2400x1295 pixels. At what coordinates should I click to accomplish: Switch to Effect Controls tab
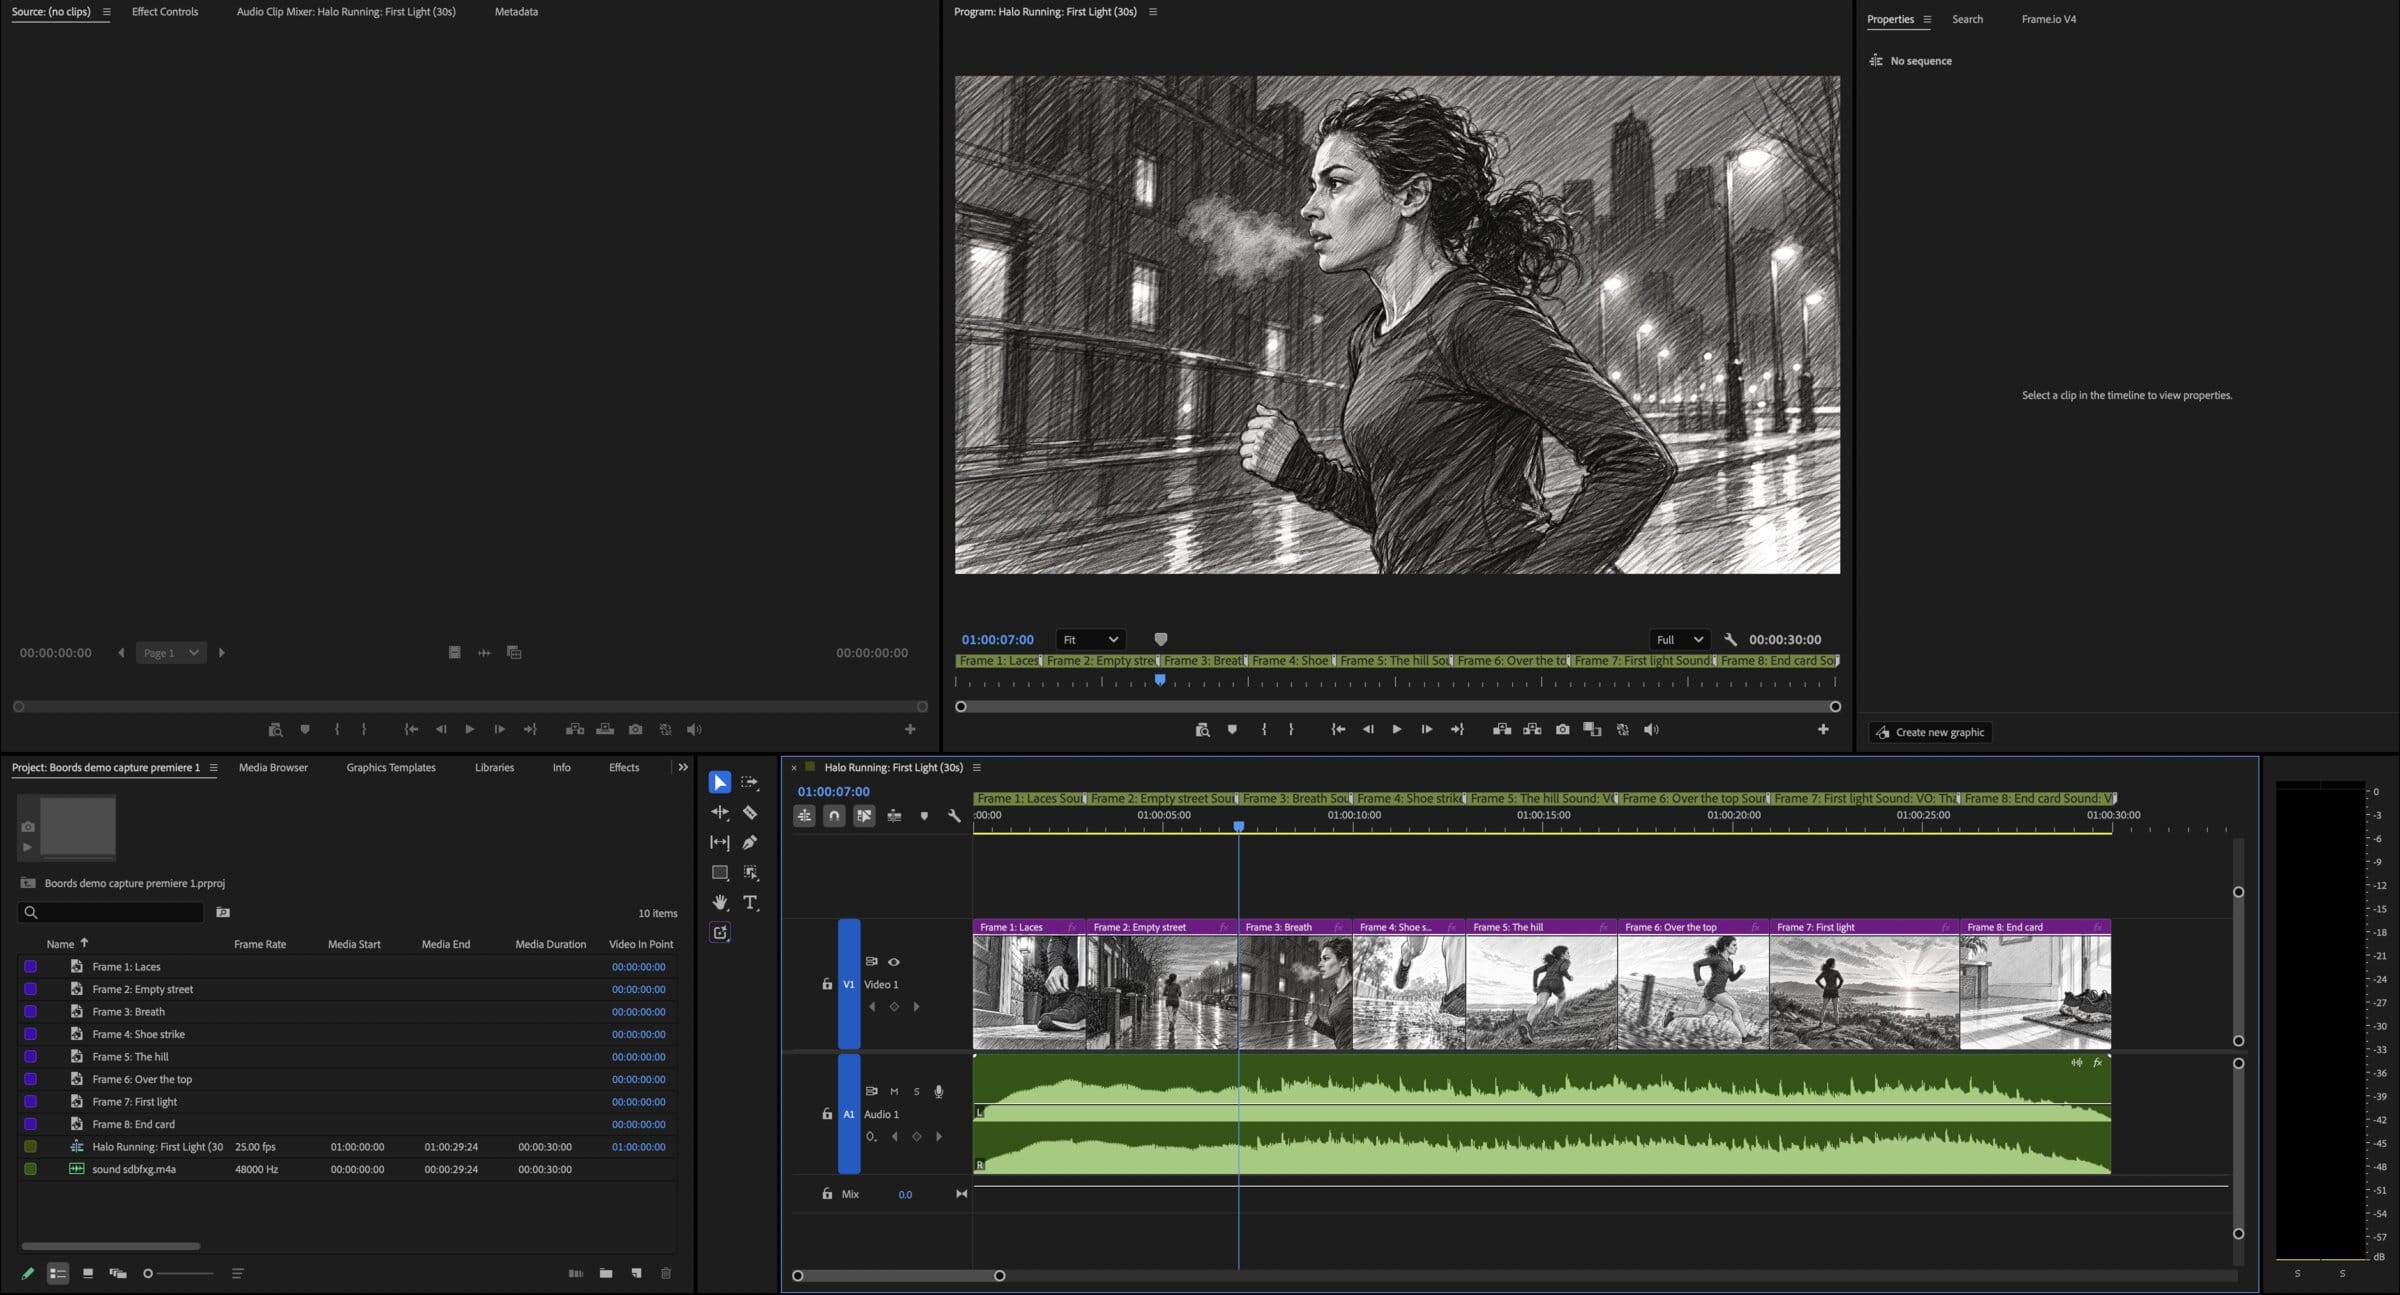point(165,12)
